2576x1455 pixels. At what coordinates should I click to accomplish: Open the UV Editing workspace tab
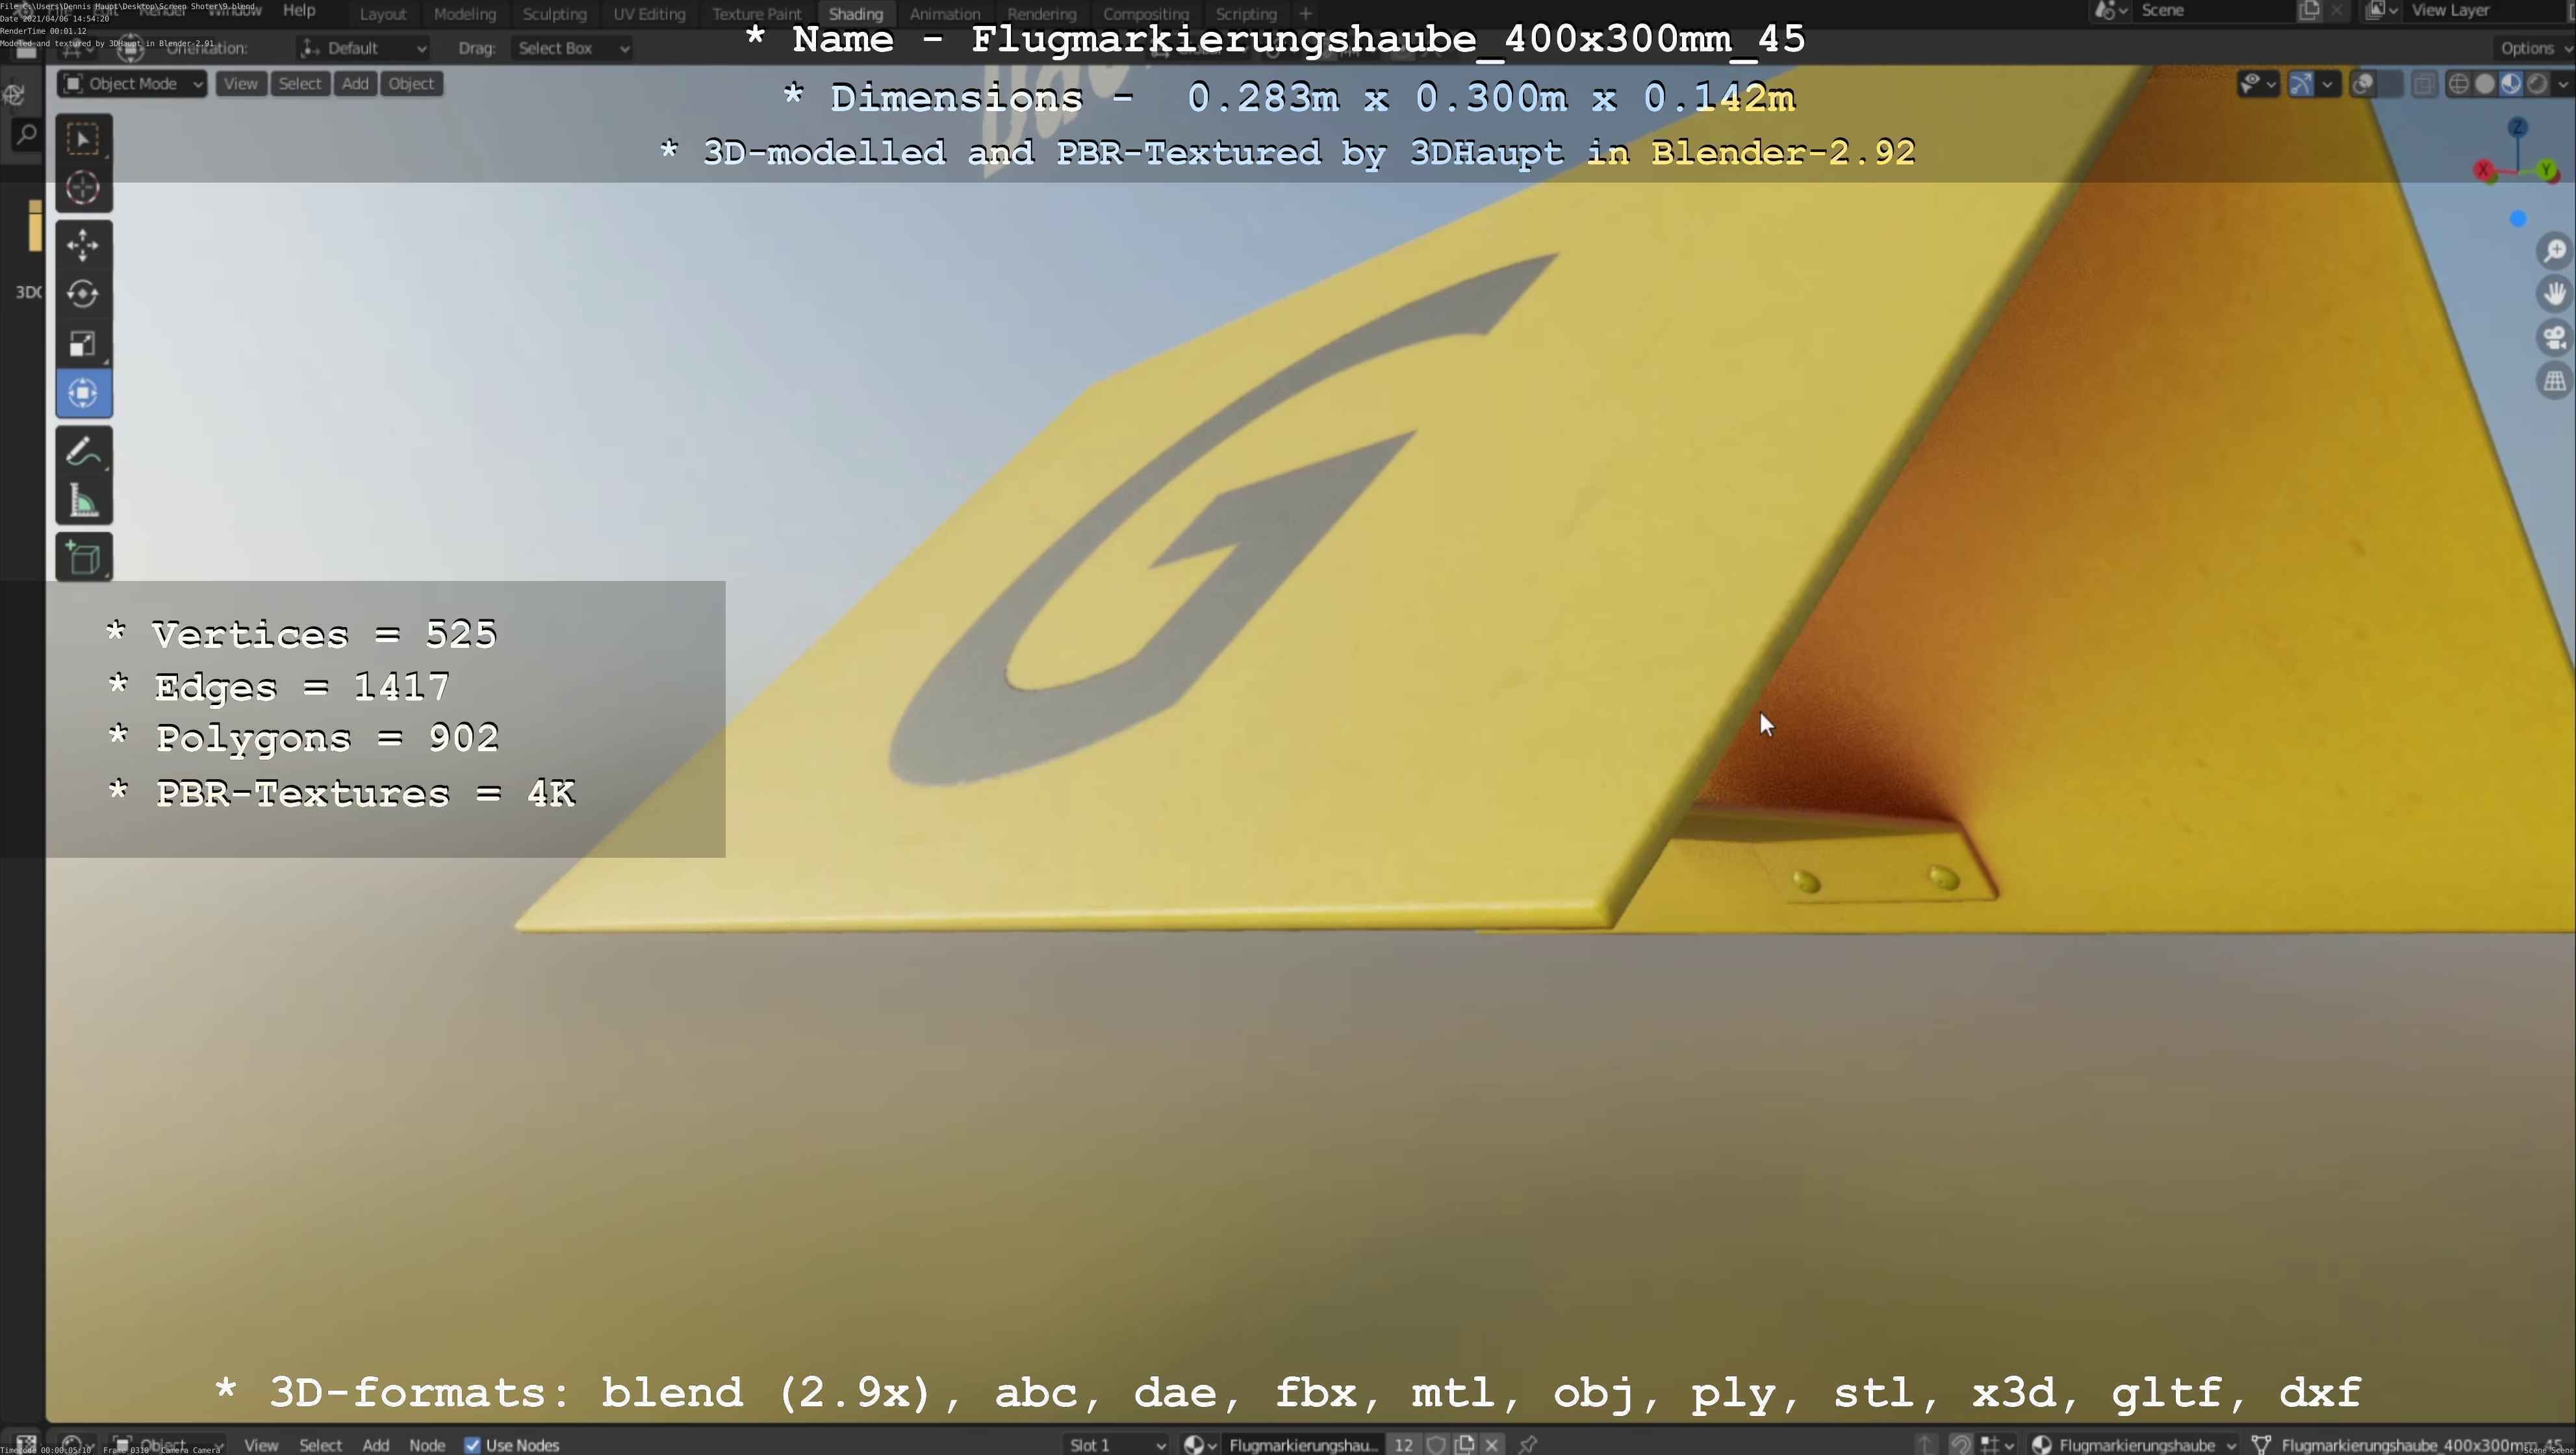pos(649,14)
